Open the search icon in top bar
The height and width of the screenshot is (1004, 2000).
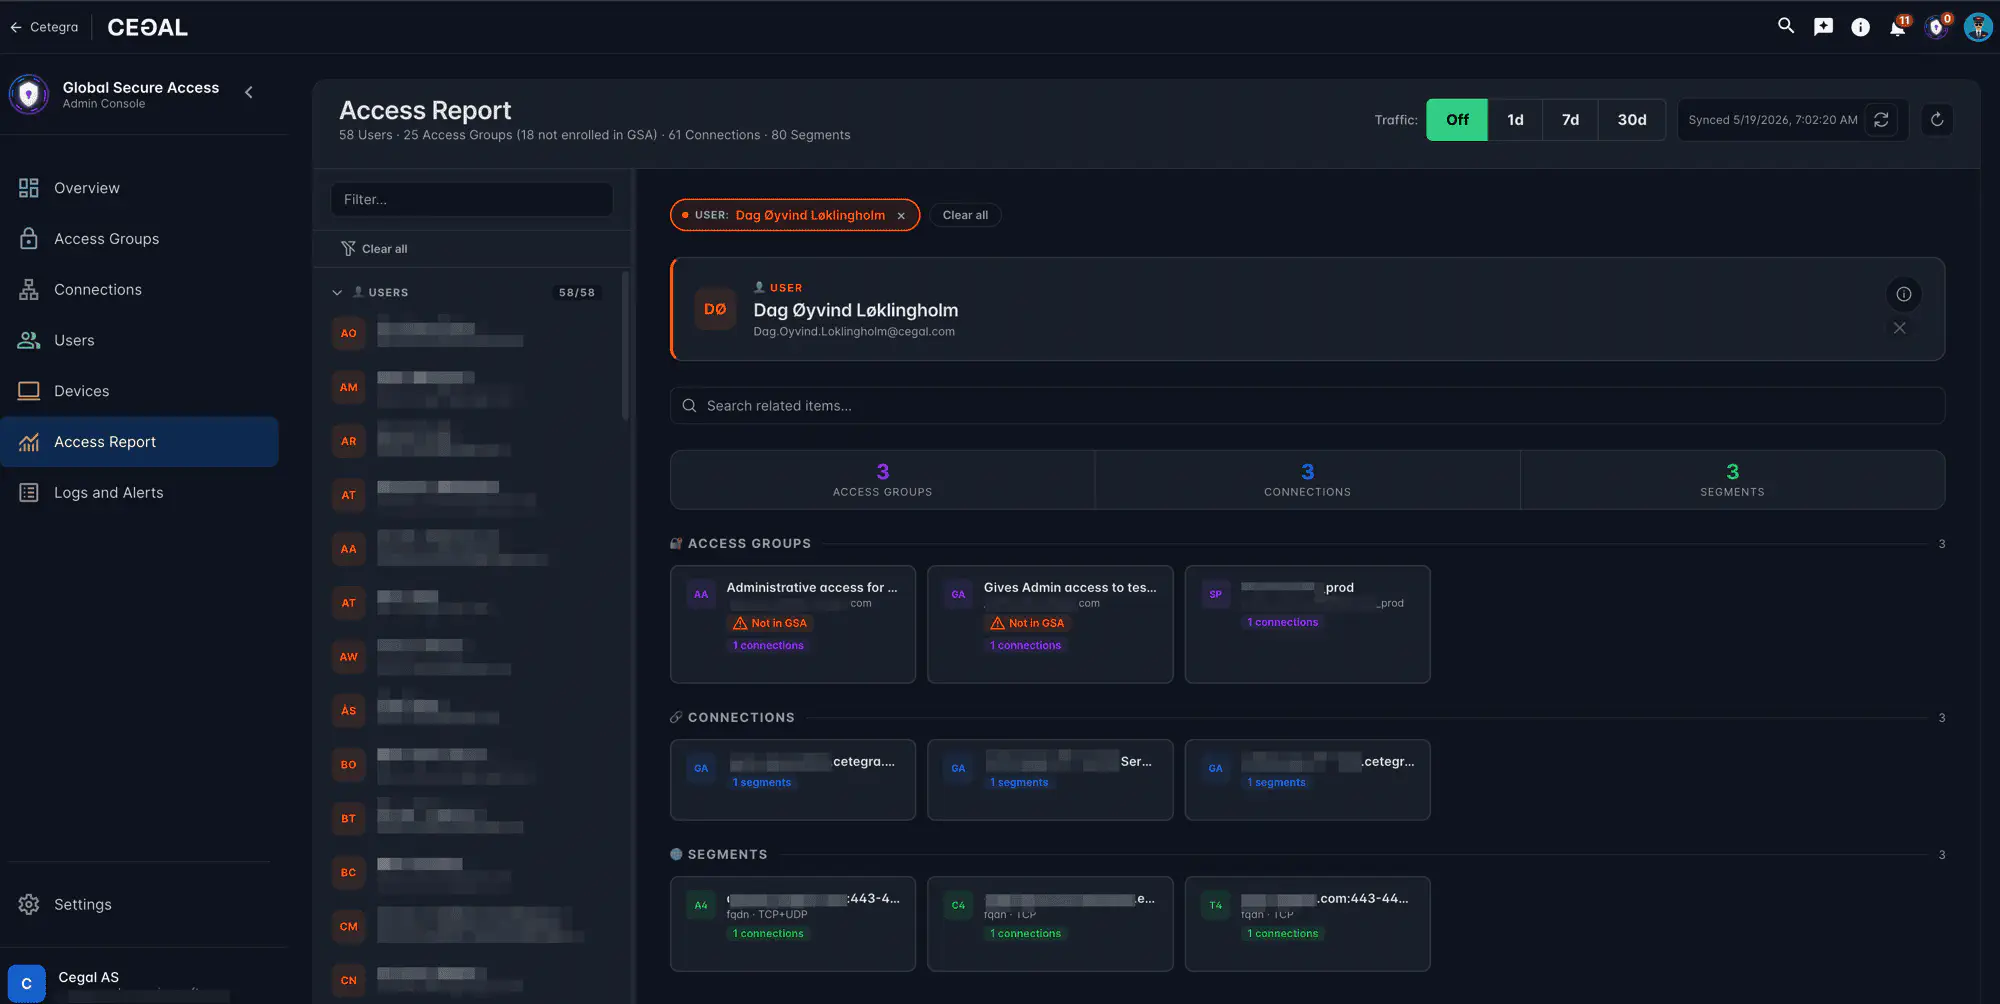pyautogui.click(x=1786, y=26)
